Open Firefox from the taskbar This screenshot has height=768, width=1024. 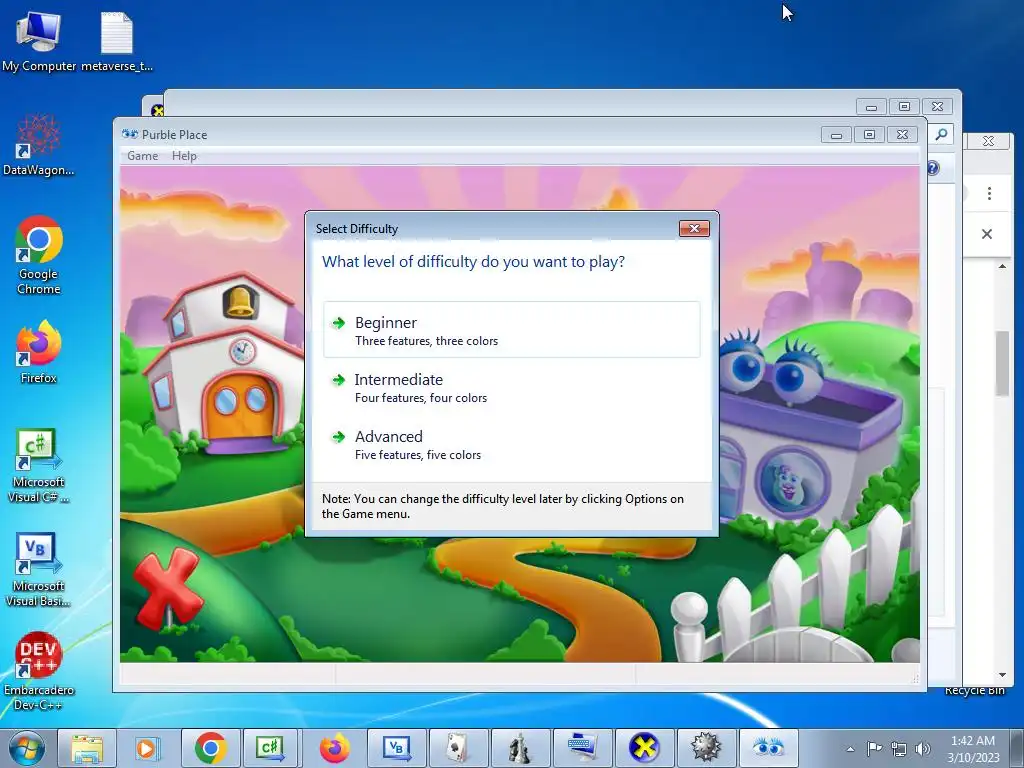click(x=334, y=748)
